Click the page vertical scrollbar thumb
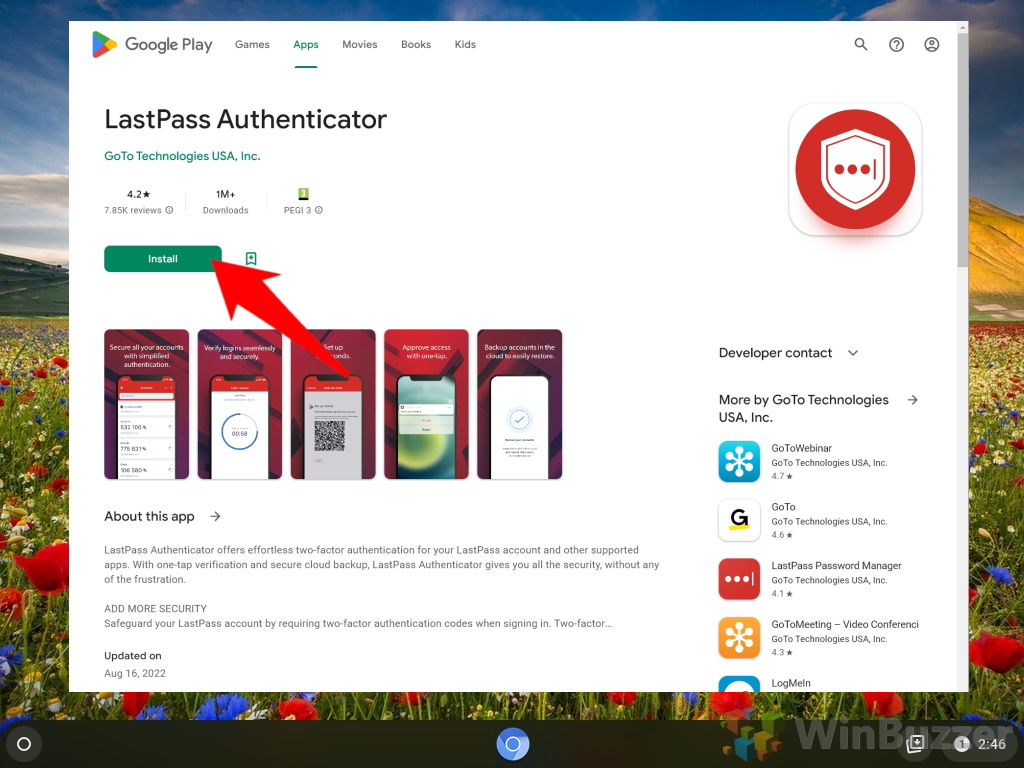Viewport: 1024px width, 768px height. (963, 150)
